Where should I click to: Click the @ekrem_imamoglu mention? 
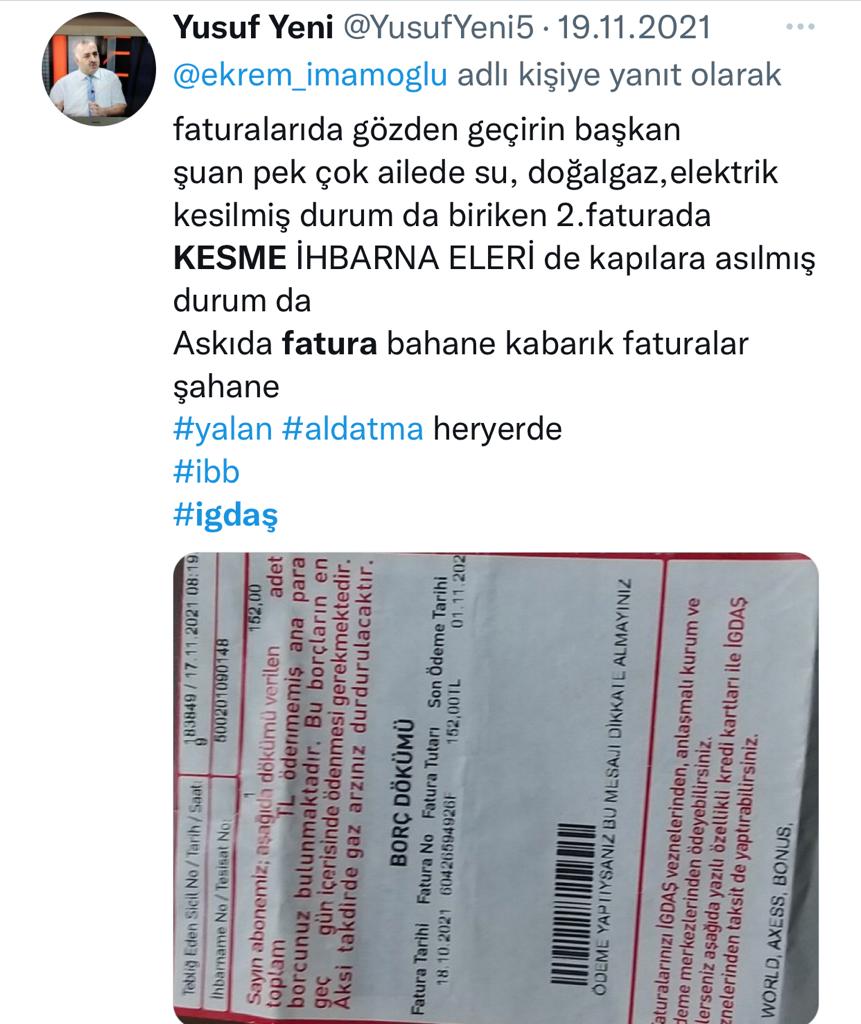pos(310,75)
